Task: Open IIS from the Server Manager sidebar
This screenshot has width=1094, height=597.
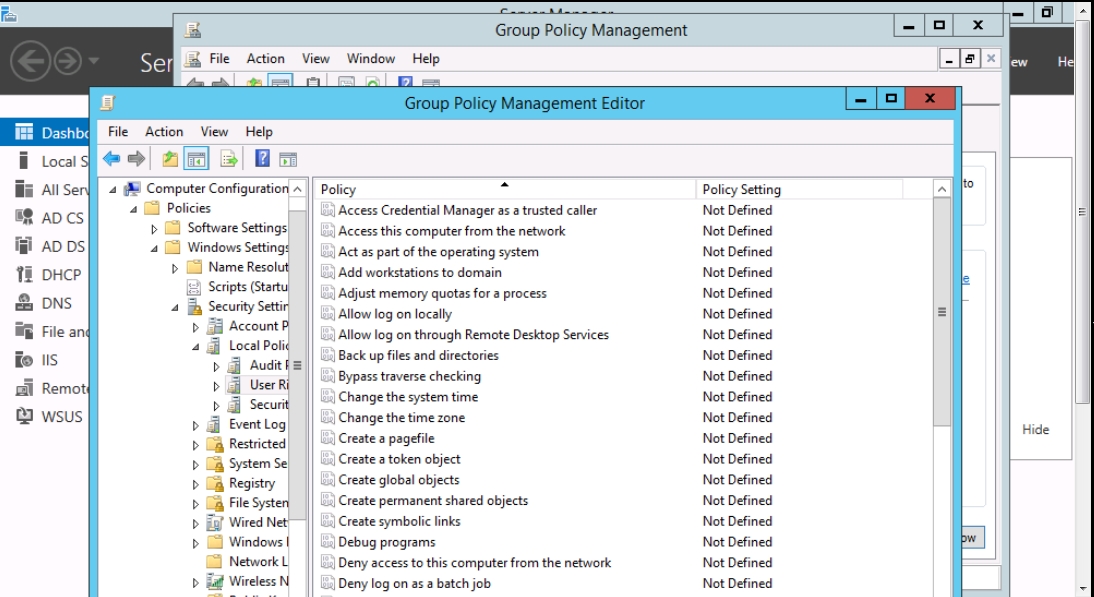Action: click(49, 360)
